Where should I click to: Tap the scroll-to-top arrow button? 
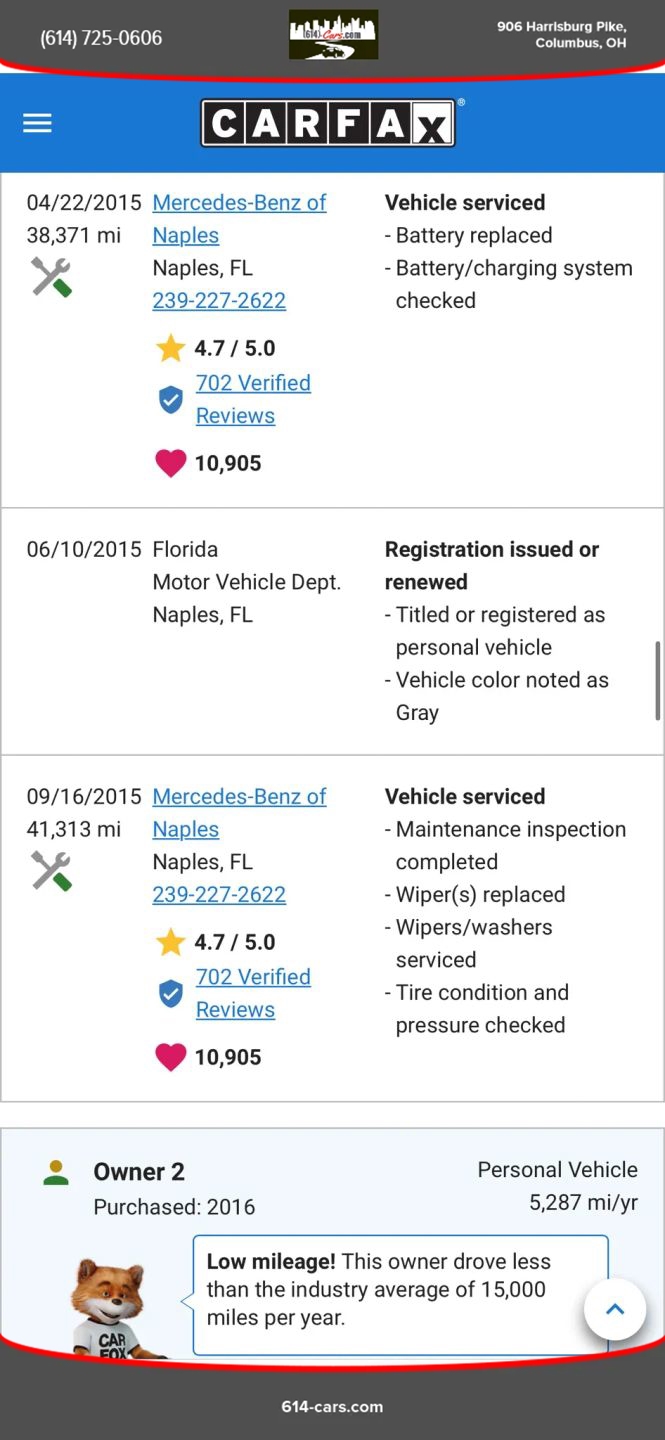click(x=615, y=1309)
